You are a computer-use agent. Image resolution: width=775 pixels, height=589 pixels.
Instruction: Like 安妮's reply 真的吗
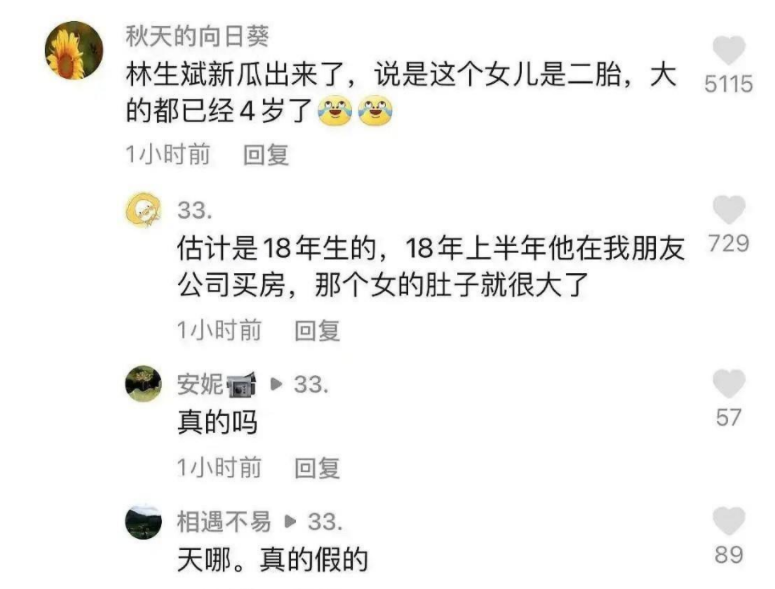[x=729, y=383]
